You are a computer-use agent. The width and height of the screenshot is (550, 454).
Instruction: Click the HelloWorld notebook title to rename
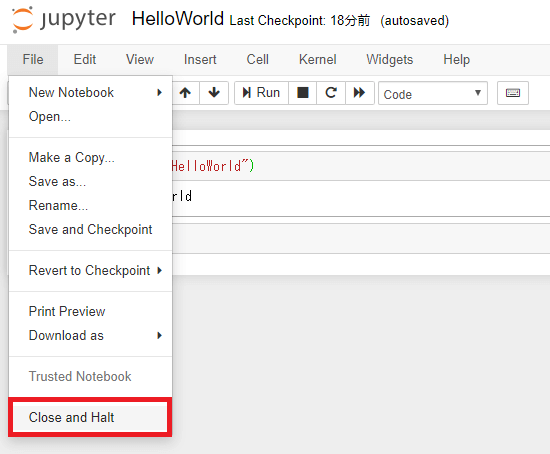click(177, 19)
